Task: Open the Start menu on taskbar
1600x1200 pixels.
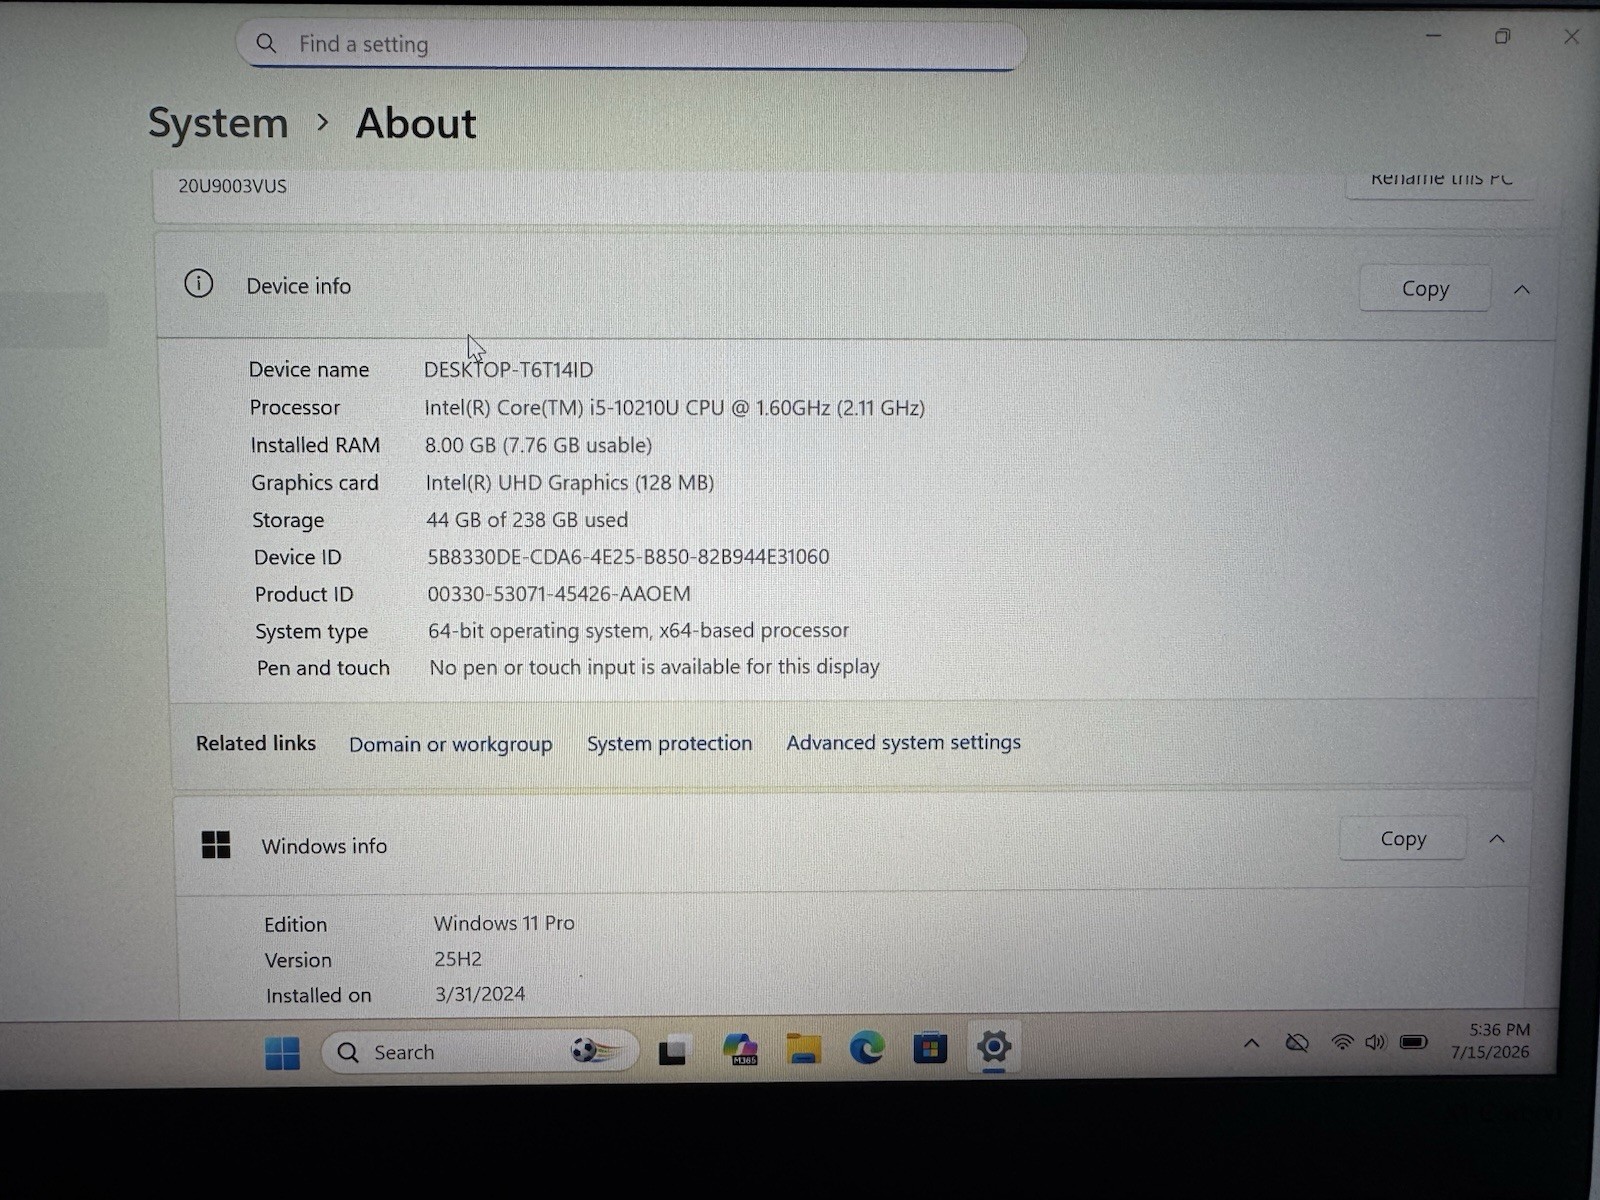Action: point(282,1052)
